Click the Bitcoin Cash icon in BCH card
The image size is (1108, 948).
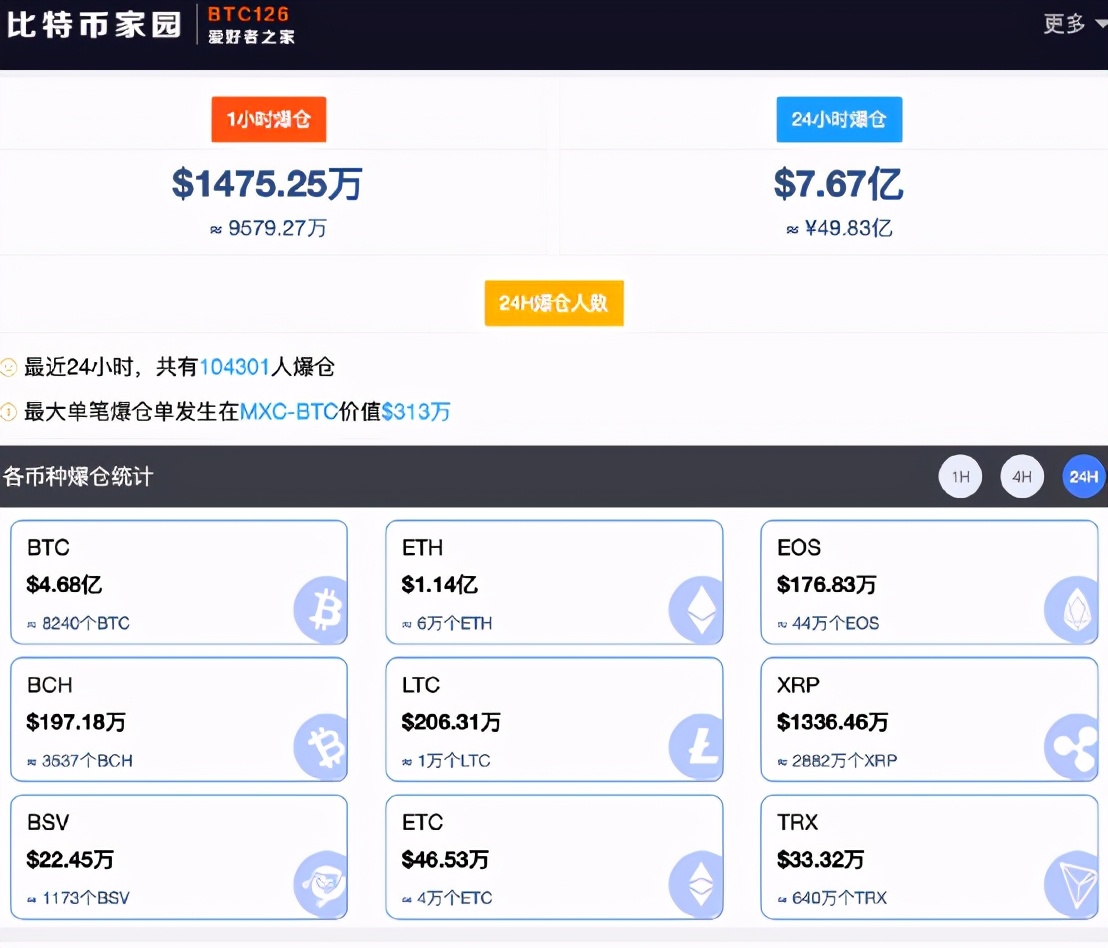[x=321, y=747]
